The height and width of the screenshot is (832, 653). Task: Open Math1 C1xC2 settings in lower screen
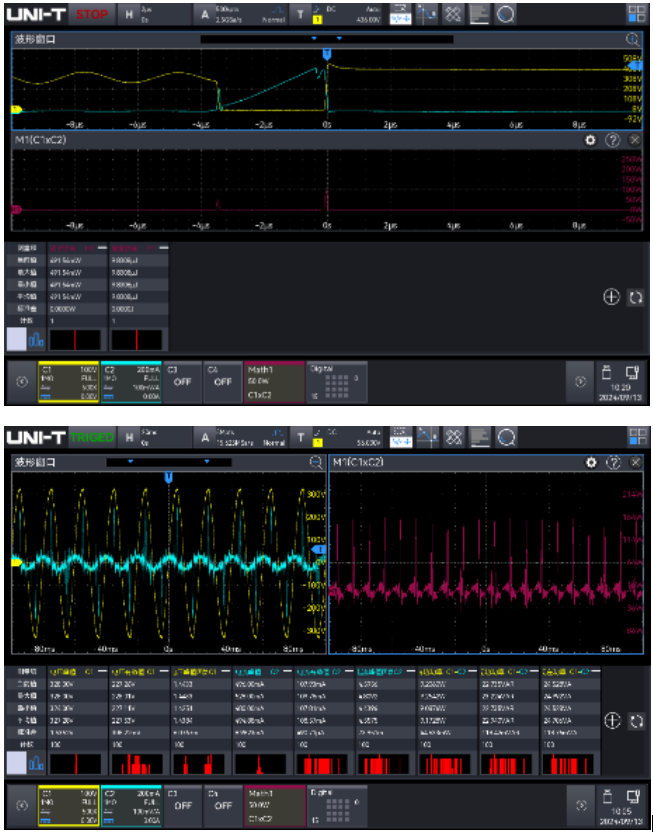(x=274, y=802)
